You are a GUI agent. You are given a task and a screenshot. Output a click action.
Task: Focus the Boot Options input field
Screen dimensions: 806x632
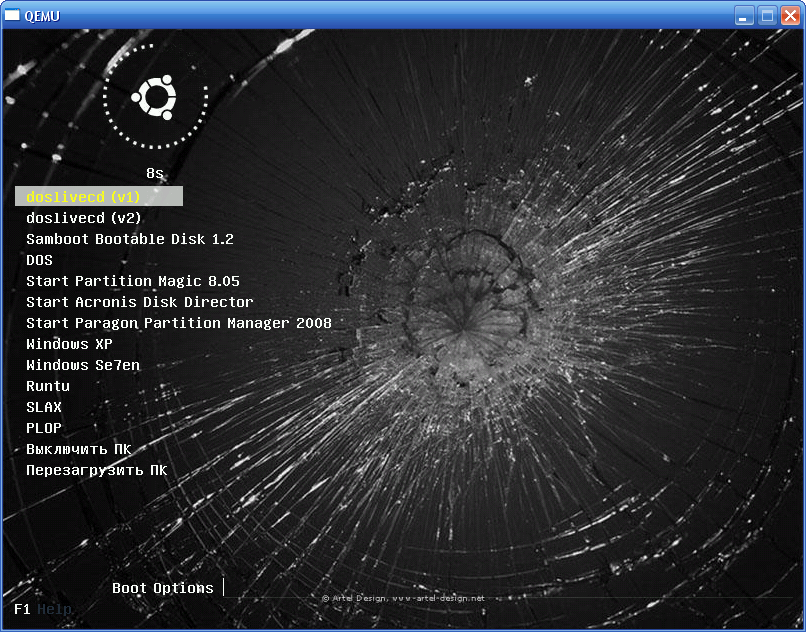[506, 587]
